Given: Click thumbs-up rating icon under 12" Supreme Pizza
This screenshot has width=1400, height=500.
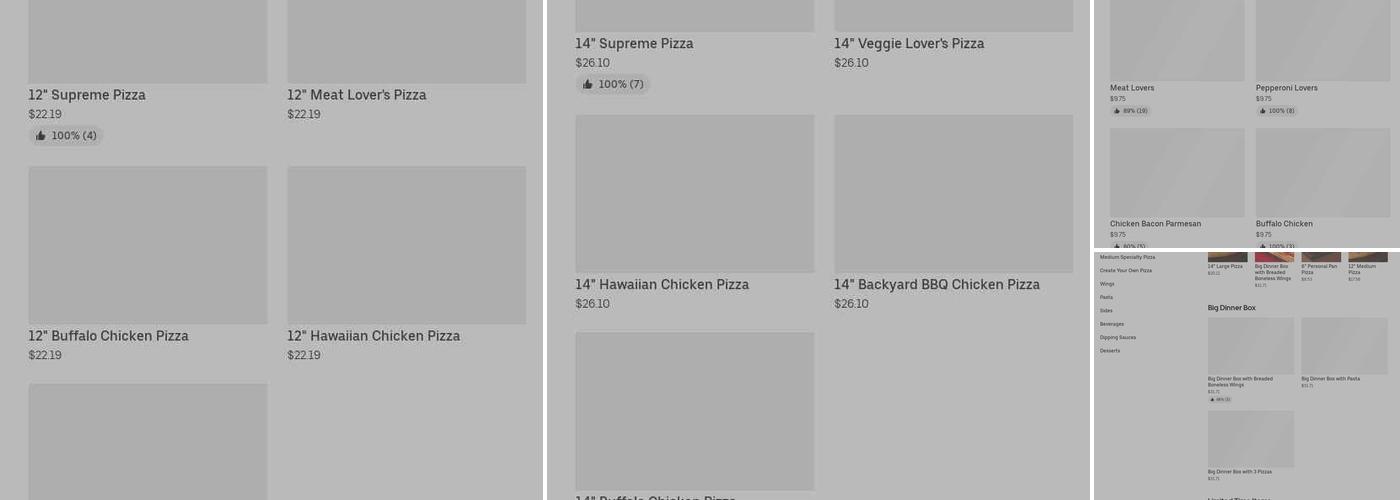Looking at the screenshot, I should tap(41, 136).
